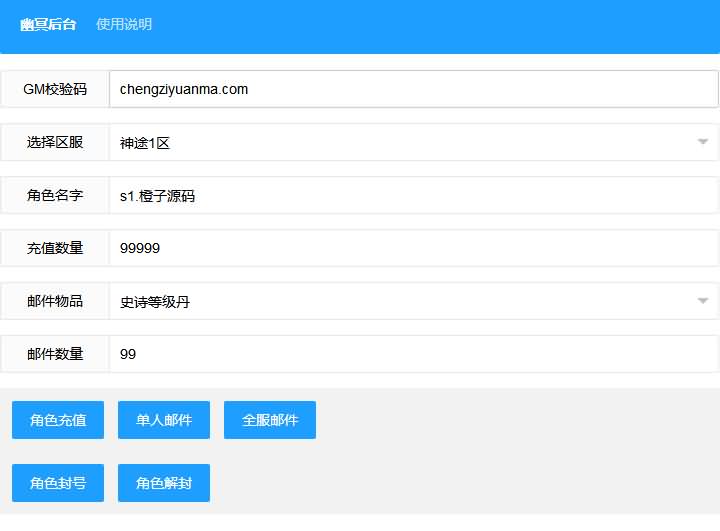Screen dimensions: 720x531
Task: Click the 充值数量 label
Action: click(55, 248)
